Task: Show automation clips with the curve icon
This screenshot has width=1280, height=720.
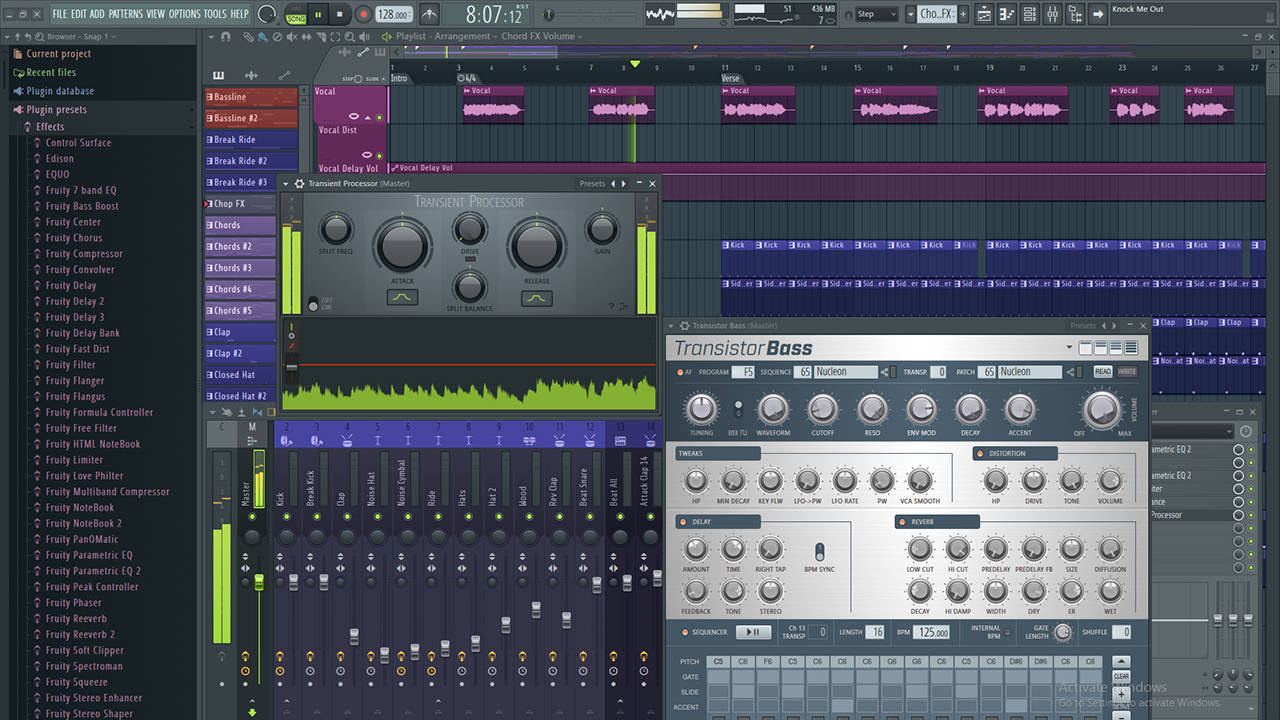Action: click(284, 75)
